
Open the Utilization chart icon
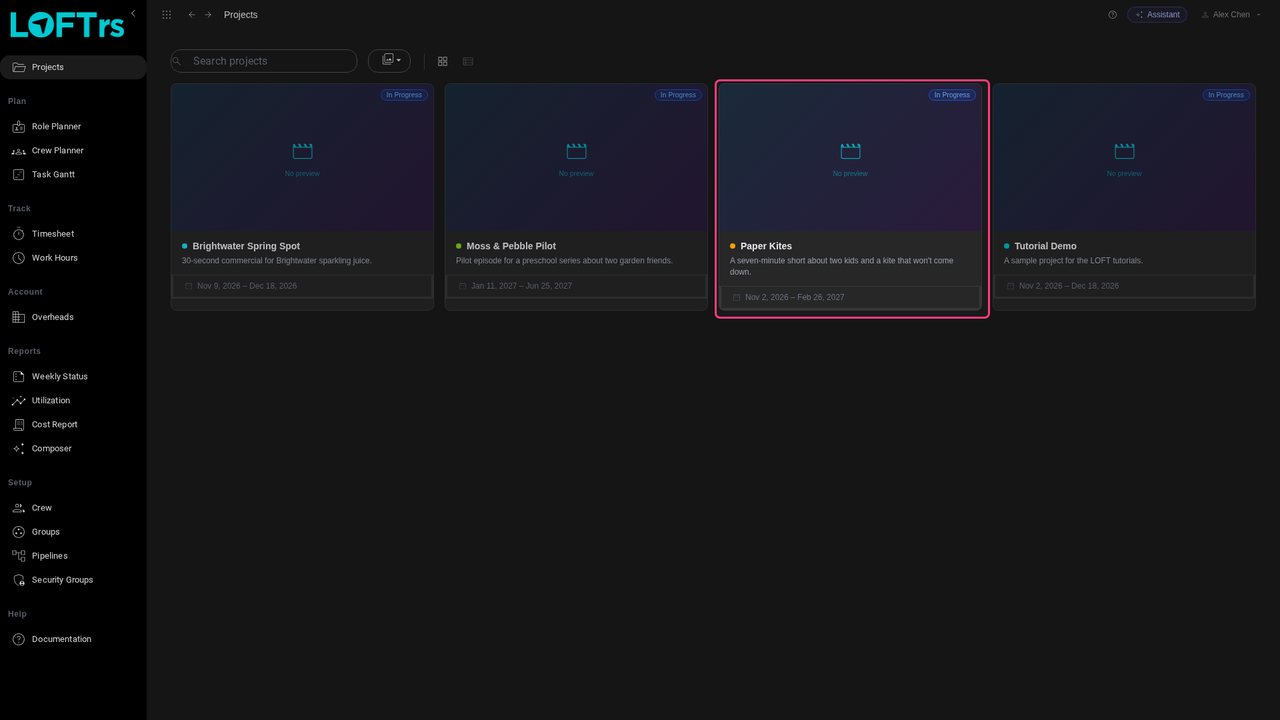(18, 401)
